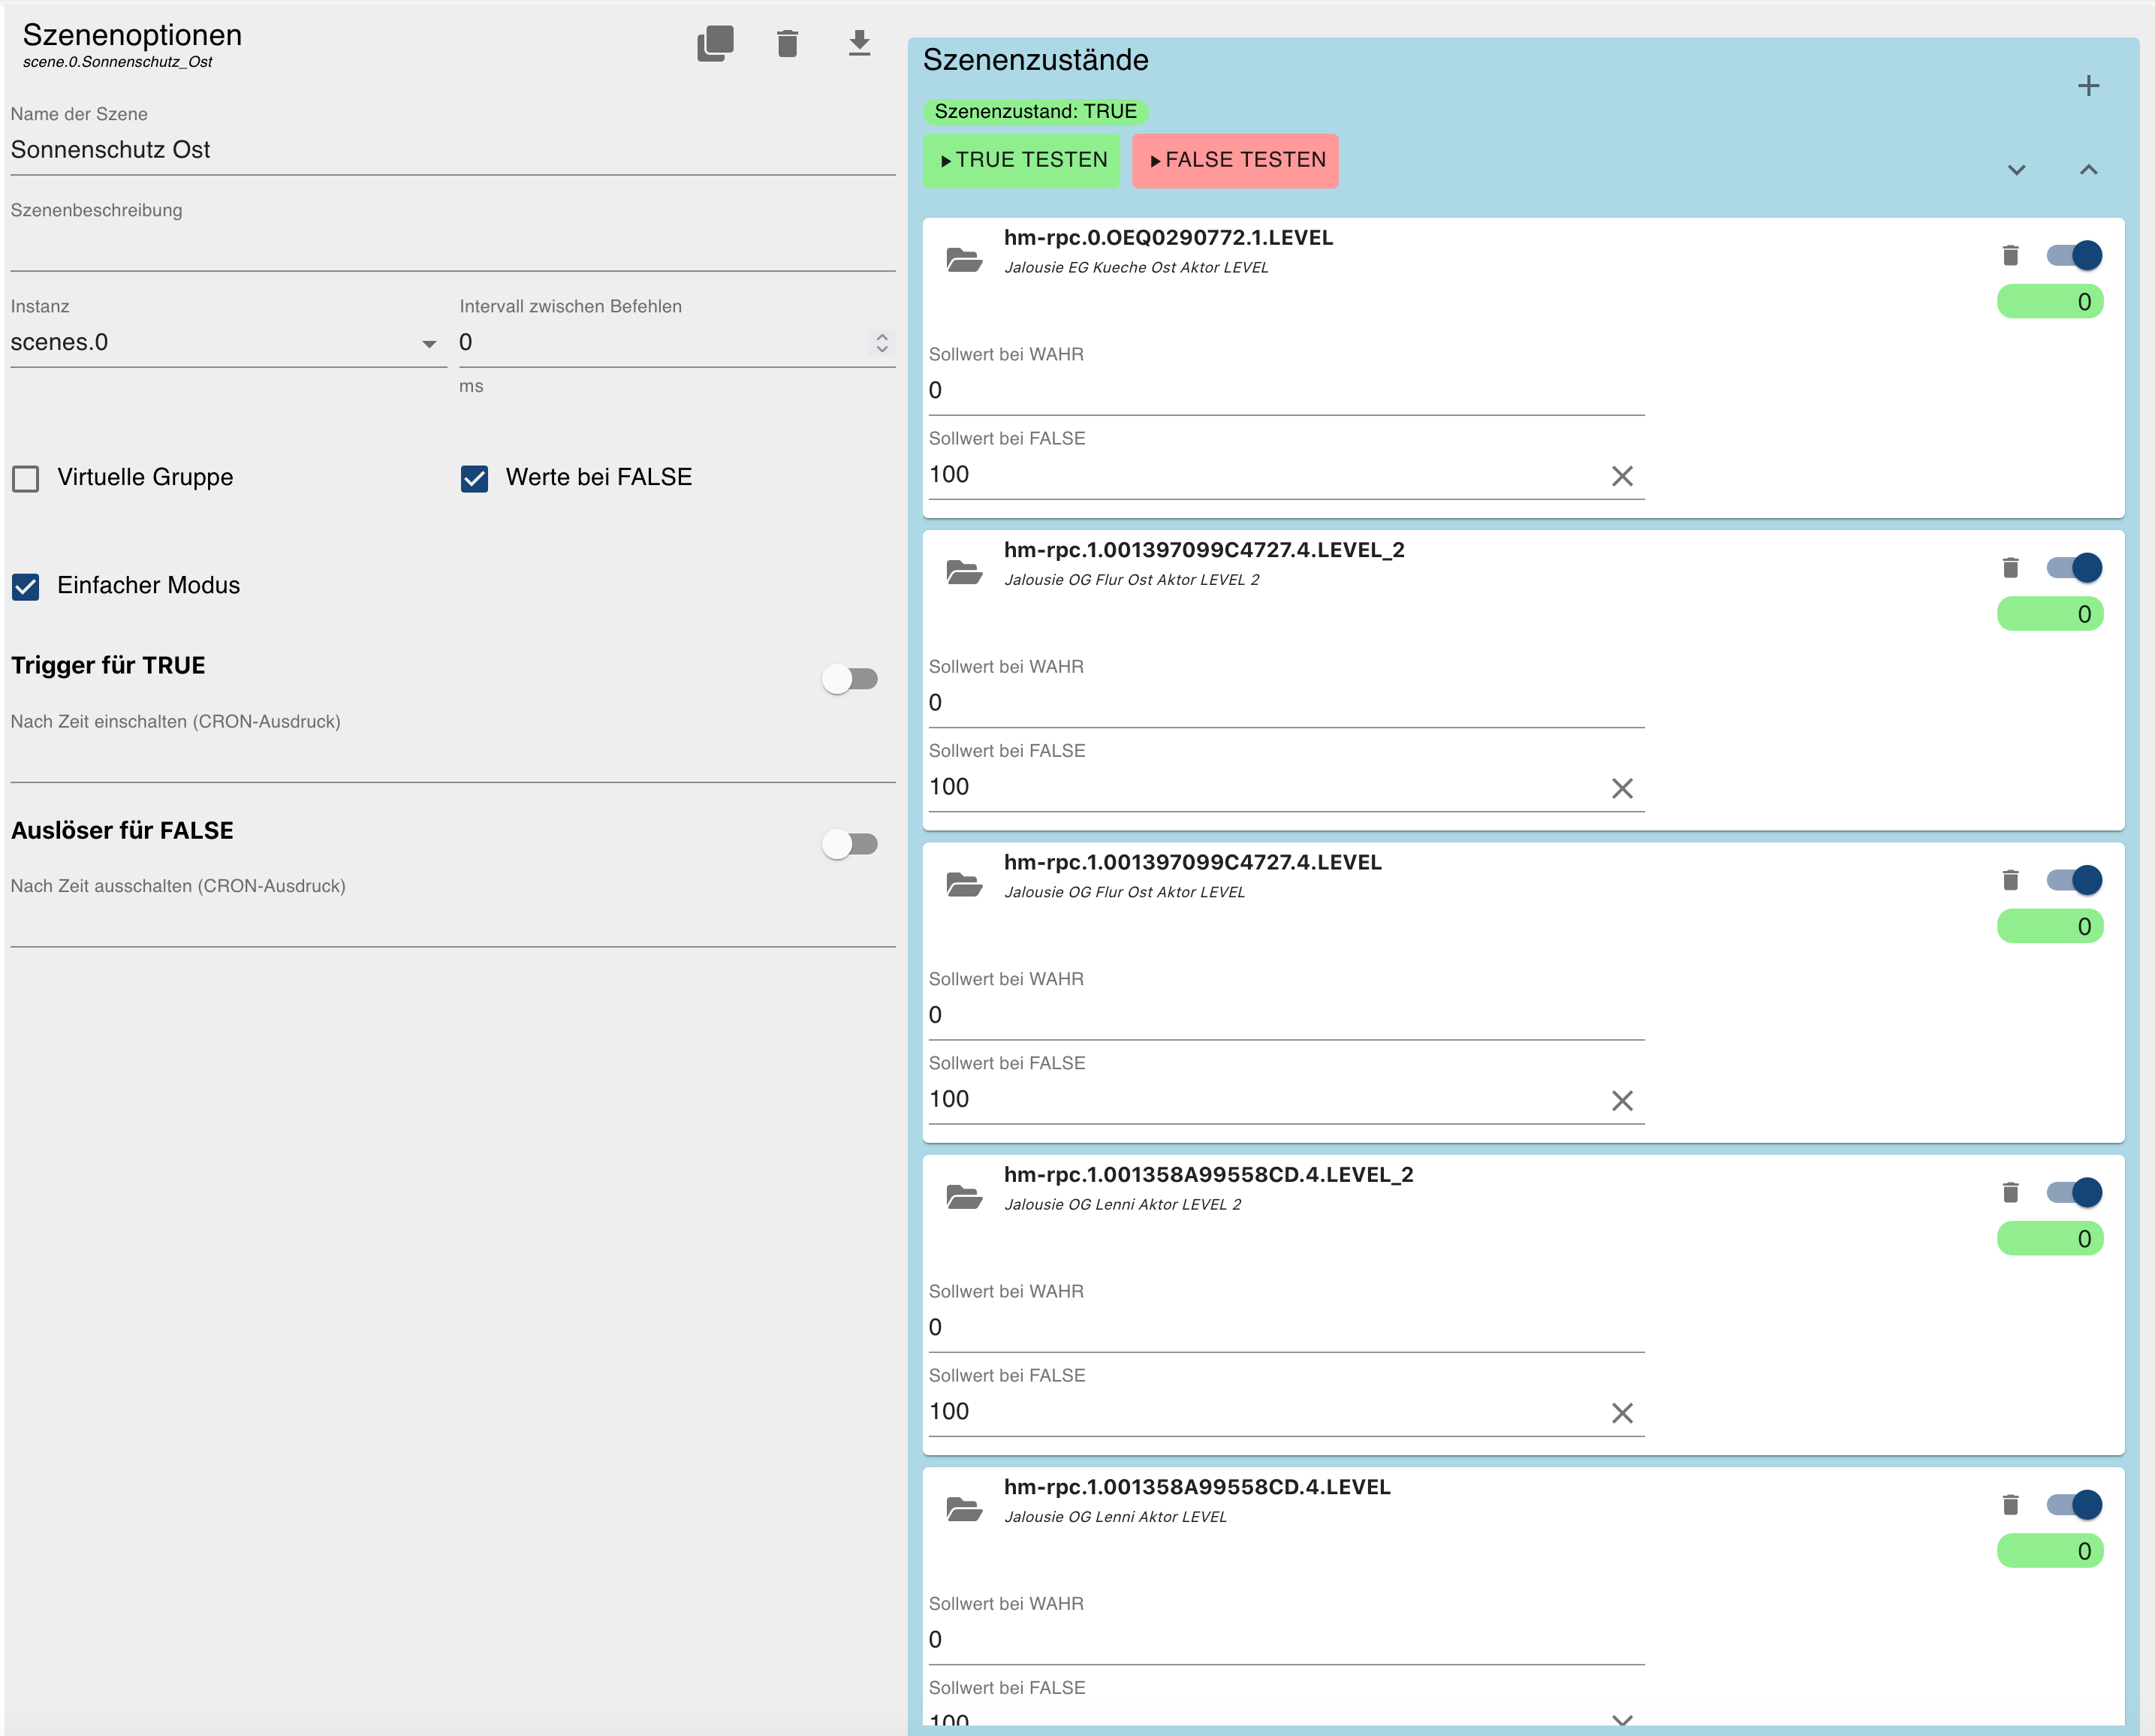Turn on the Auslöser für FALSE switch
The width and height of the screenshot is (2155, 1736).
[850, 844]
